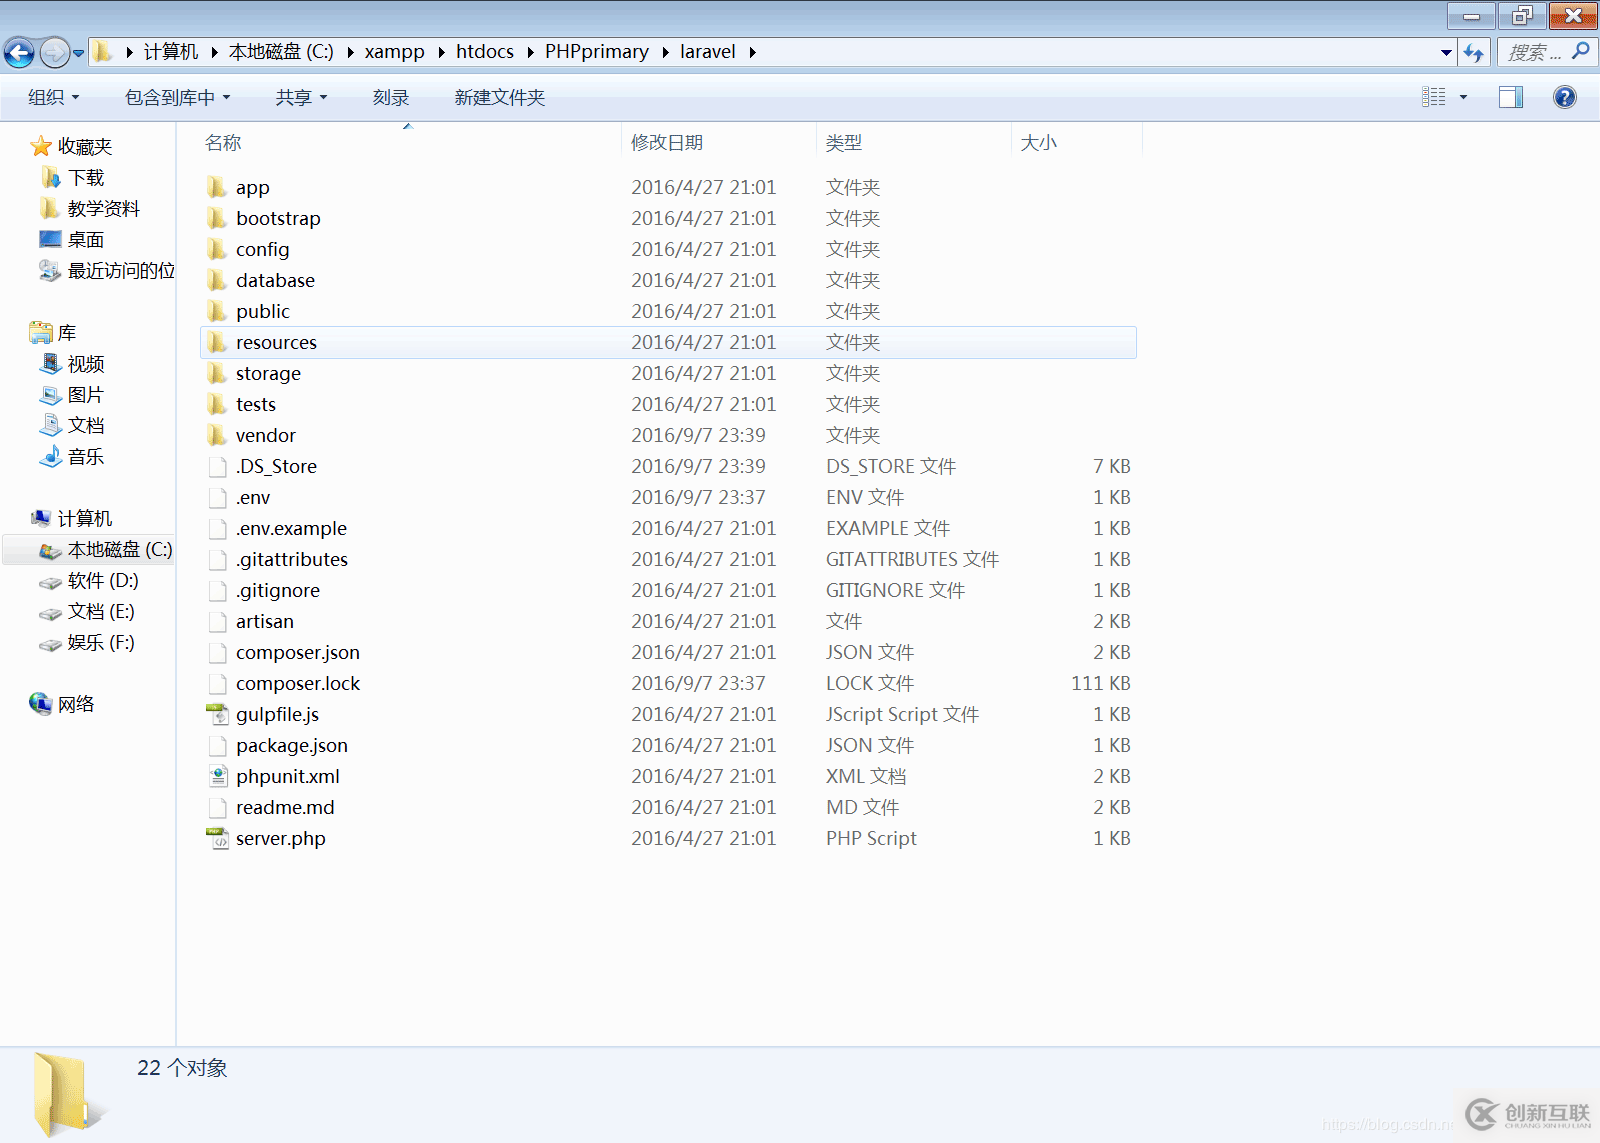Image resolution: width=1600 pixels, height=1143 pixels.
Task: Select the phpunit.xml file icon
Action: (x=217, y=776)
